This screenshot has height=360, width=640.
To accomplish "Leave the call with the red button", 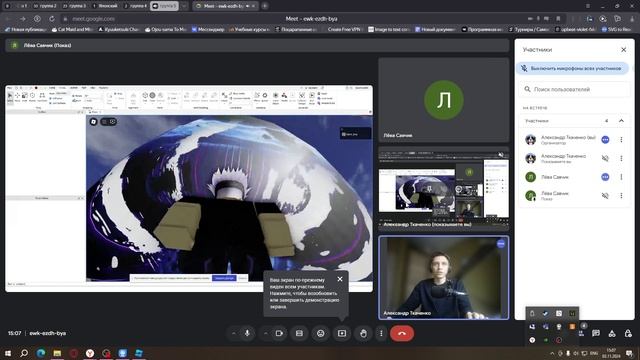I will 402,333.
